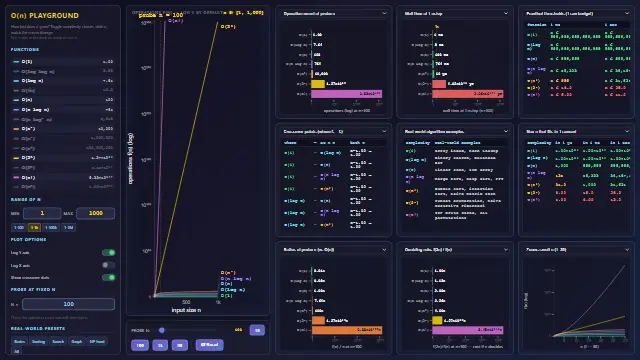Apply the All real-world preset
640x360 pixels.
(x=16, y=351)
